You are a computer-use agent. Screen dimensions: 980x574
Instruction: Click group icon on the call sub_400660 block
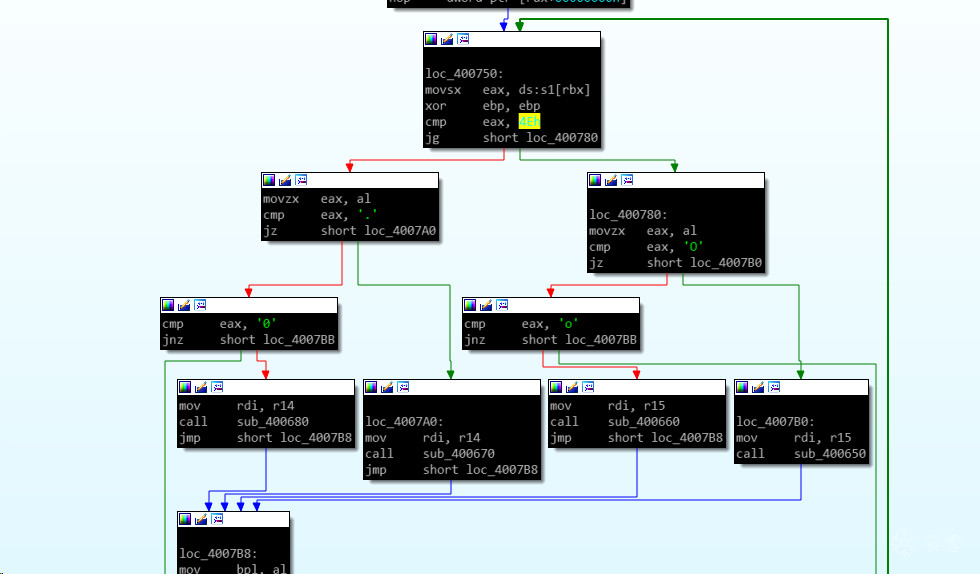tap(588, 387)
